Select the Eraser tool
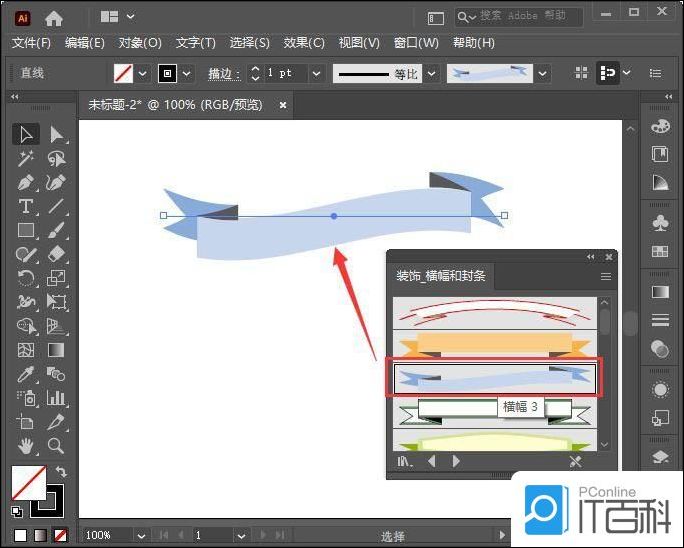 pyautogui.click(x=56, y=254)
